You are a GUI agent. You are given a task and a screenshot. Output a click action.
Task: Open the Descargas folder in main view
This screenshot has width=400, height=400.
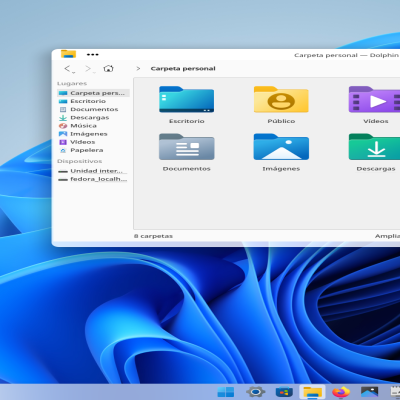[374, 147]
